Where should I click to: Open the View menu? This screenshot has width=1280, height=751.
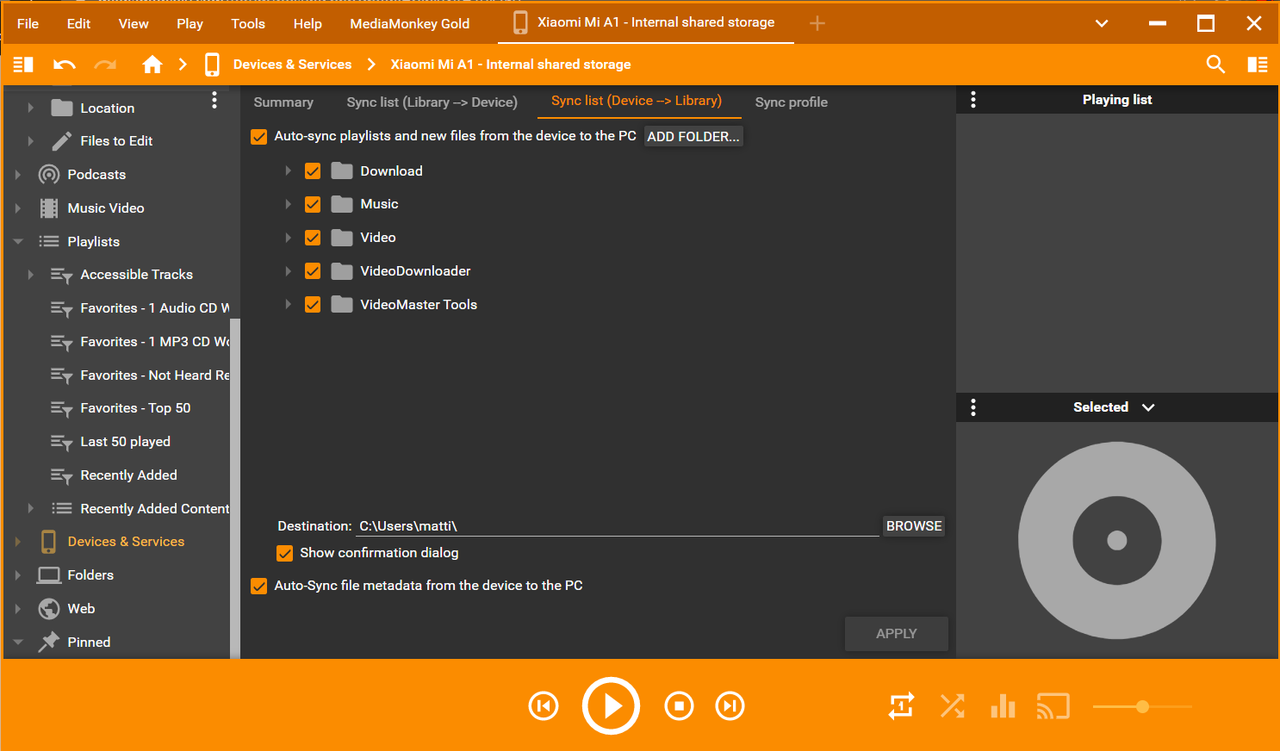133,23
